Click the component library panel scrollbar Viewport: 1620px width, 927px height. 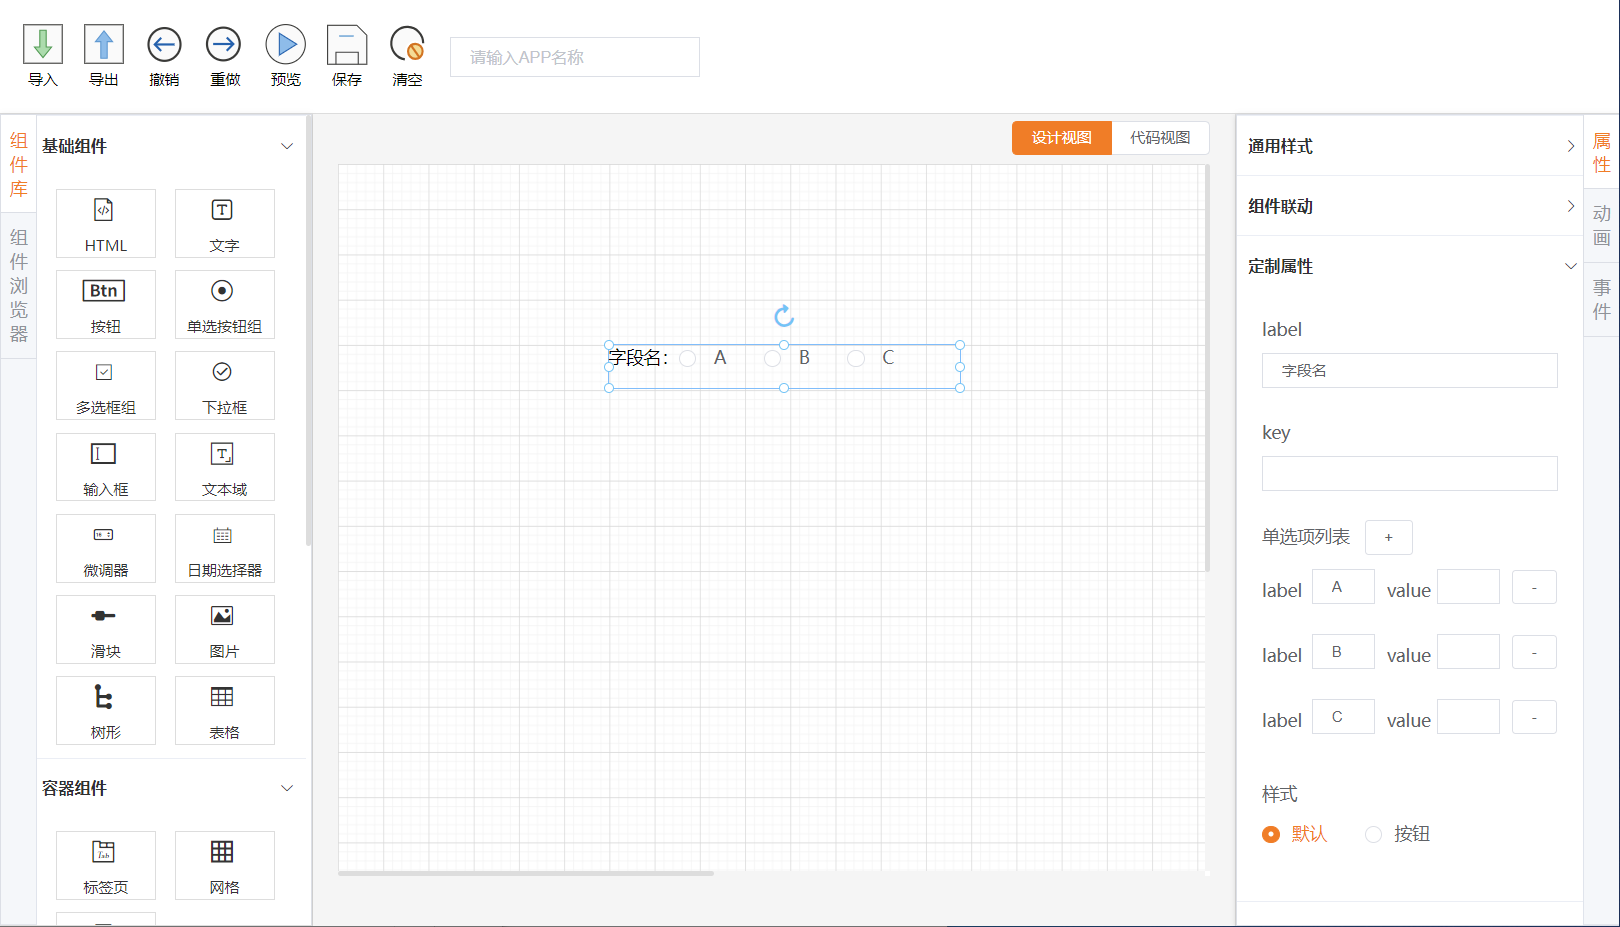309,330
